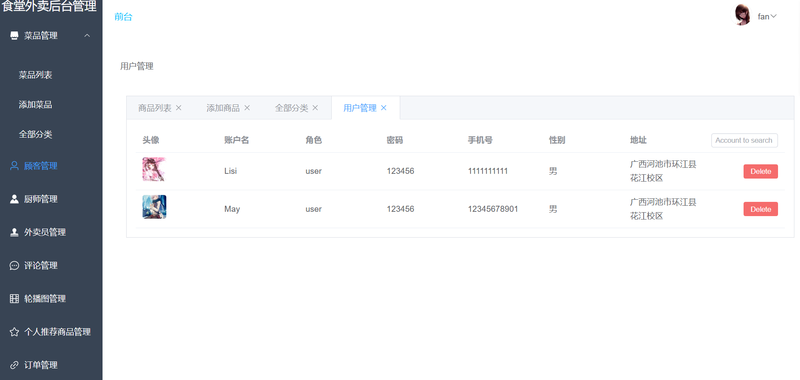Click the 性别 column header
The height and width of the screenshot is (380, 800).
[557, 140]
